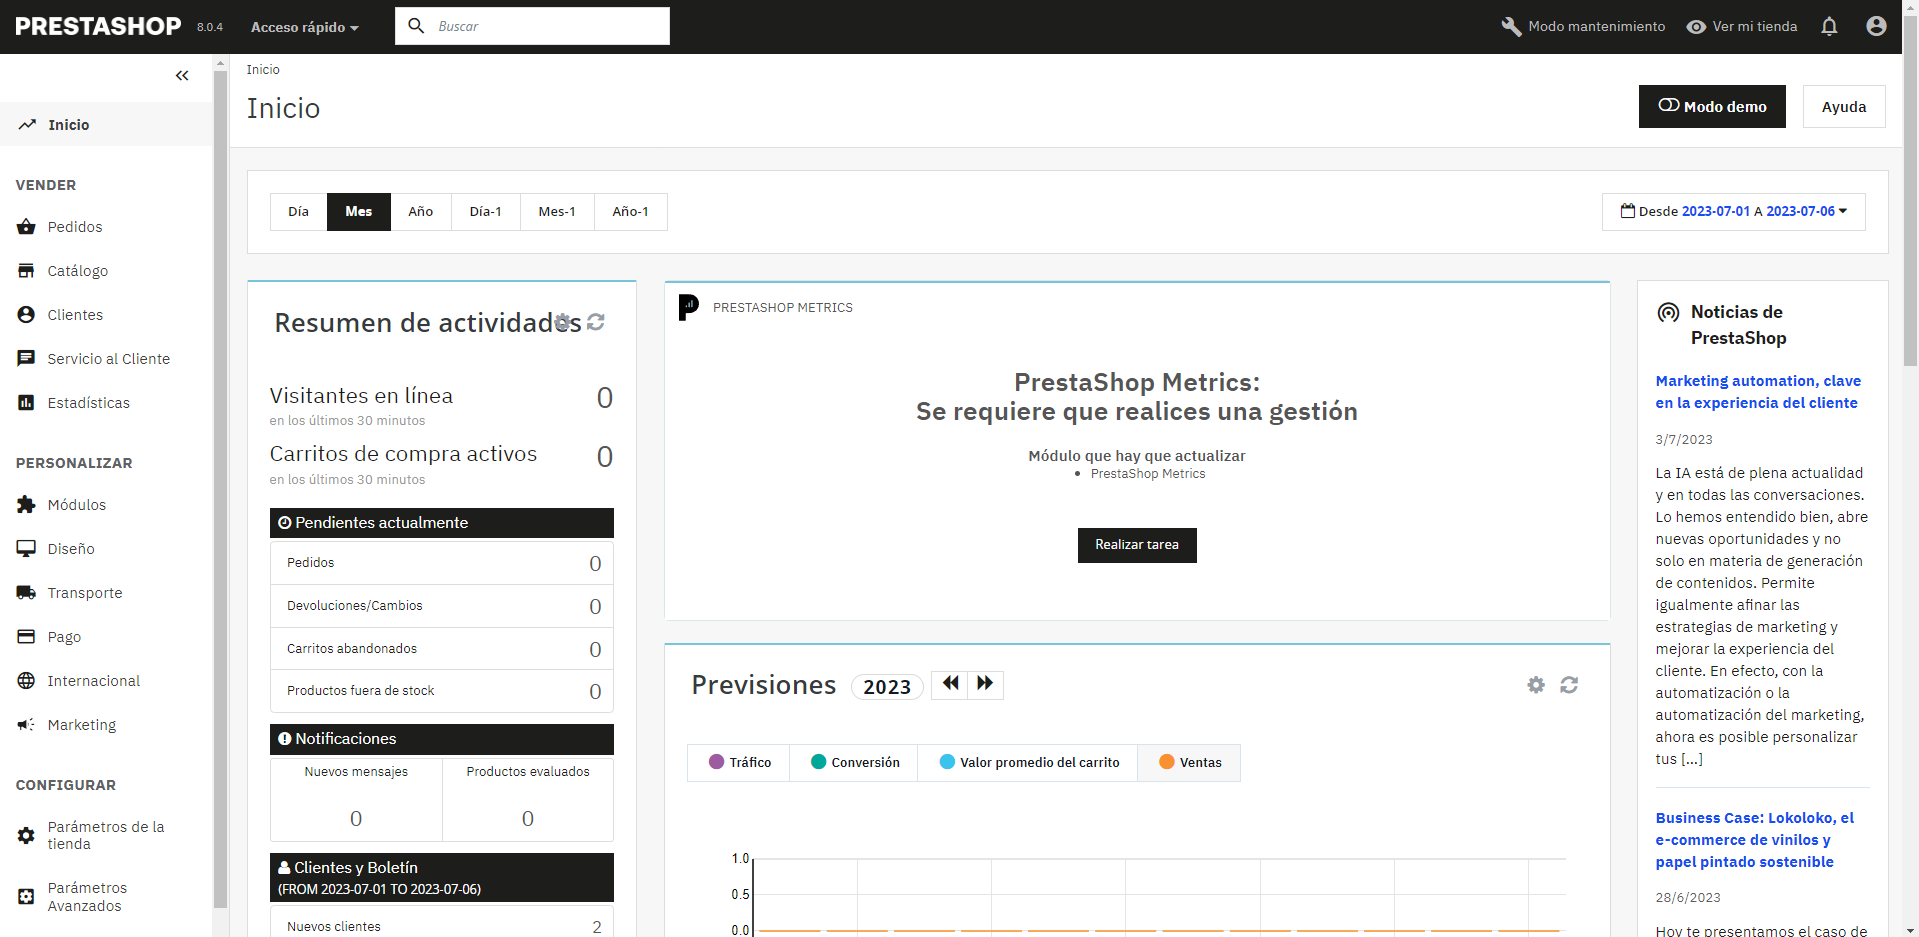Toggle the Tráfico chart series
Screen dimensions: 1919x937
point(739,763)
